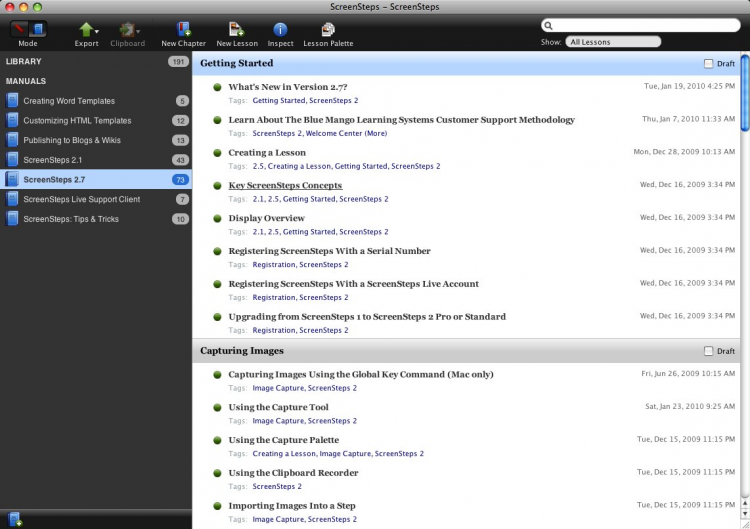750x529 pixels.
Task: Open Upgrading from ScreenSteps 1 lesson
Action: coord(367,317)
